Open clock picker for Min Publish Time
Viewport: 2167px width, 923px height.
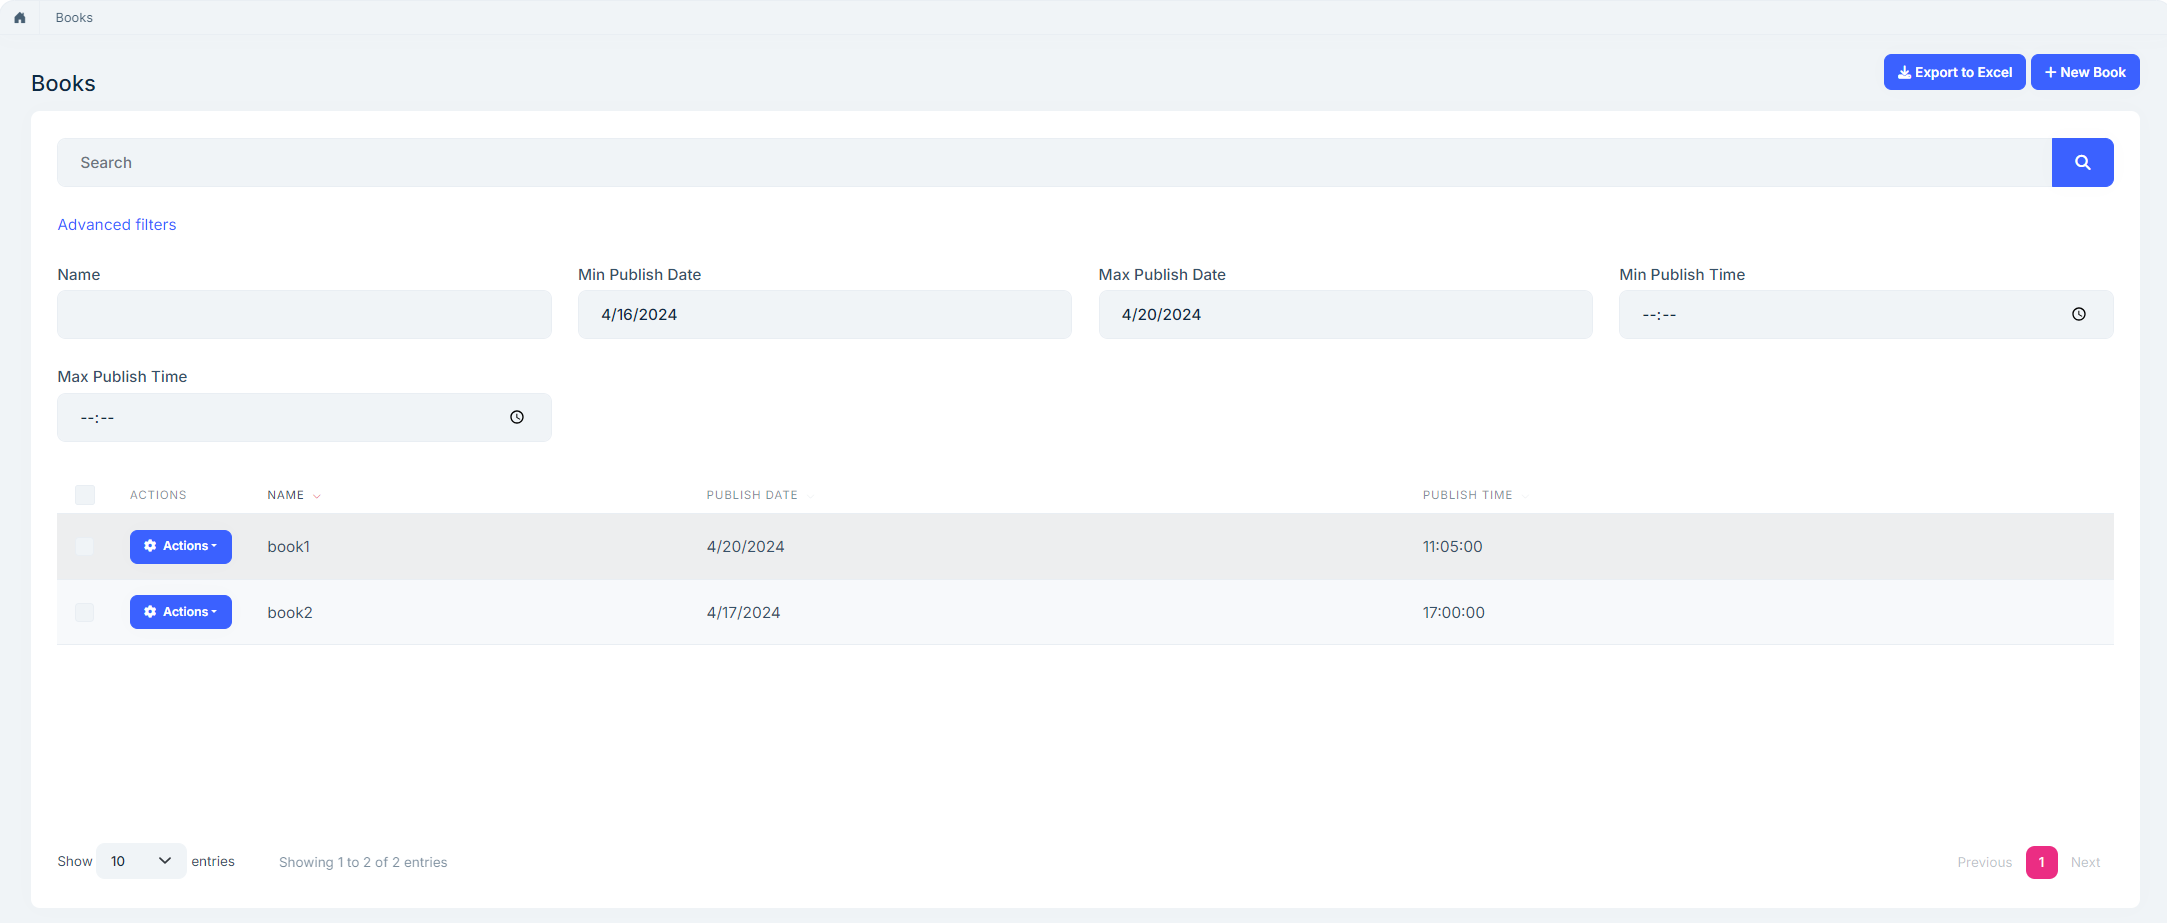(2078, 315)
